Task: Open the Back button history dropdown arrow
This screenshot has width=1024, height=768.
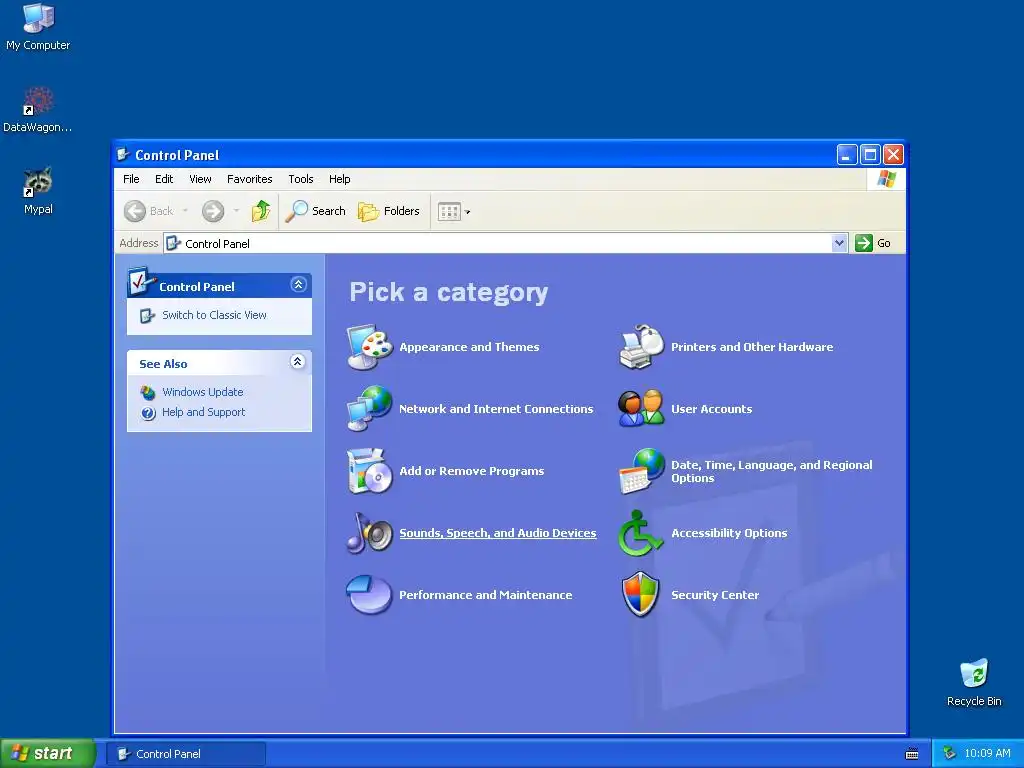Action: [185, 211]
